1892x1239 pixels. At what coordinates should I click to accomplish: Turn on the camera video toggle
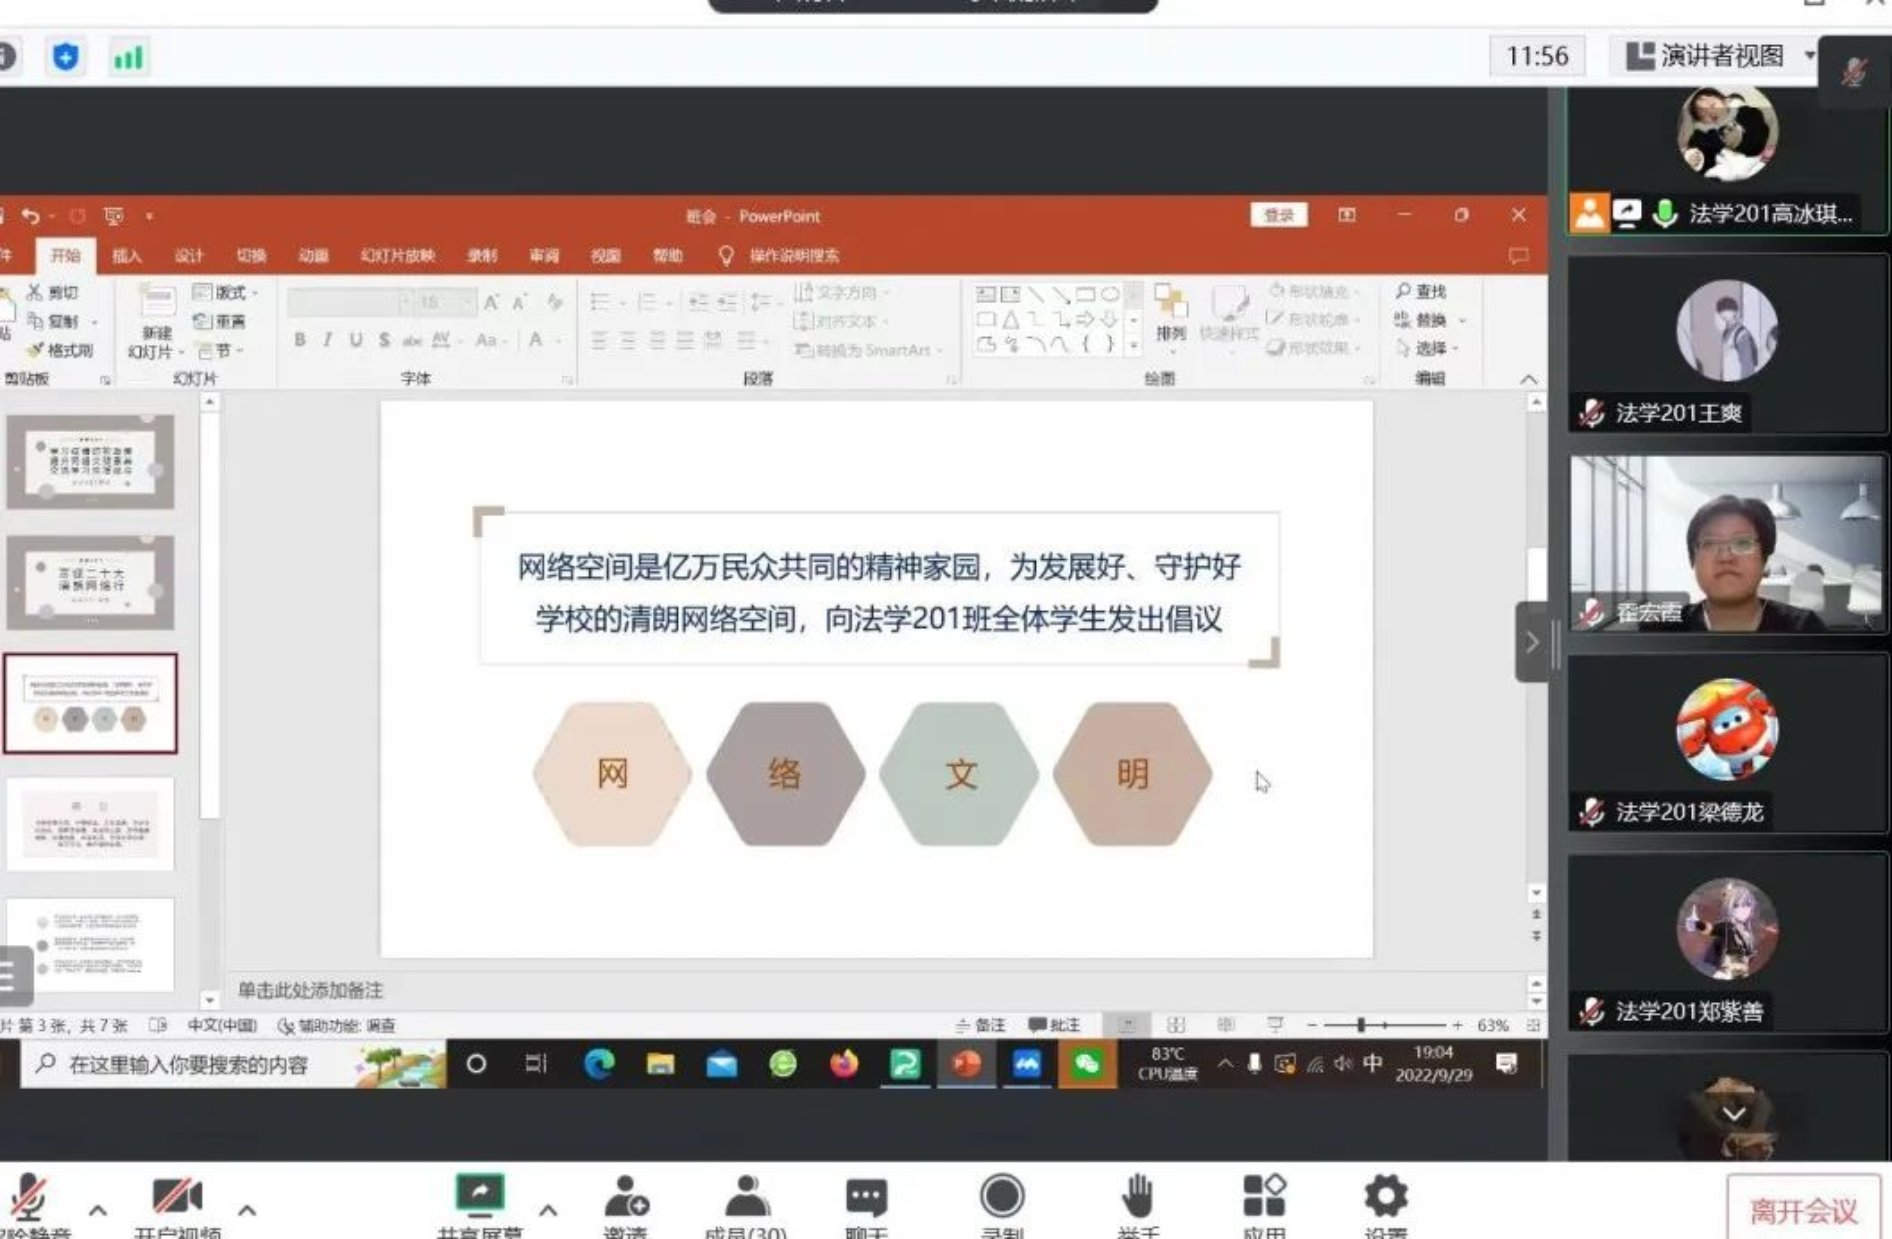click(177, 1198)
